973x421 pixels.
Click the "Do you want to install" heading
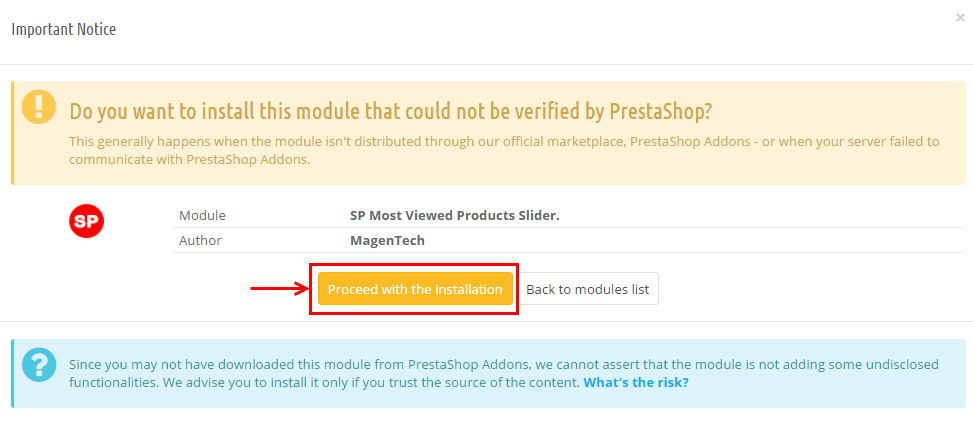390,111
